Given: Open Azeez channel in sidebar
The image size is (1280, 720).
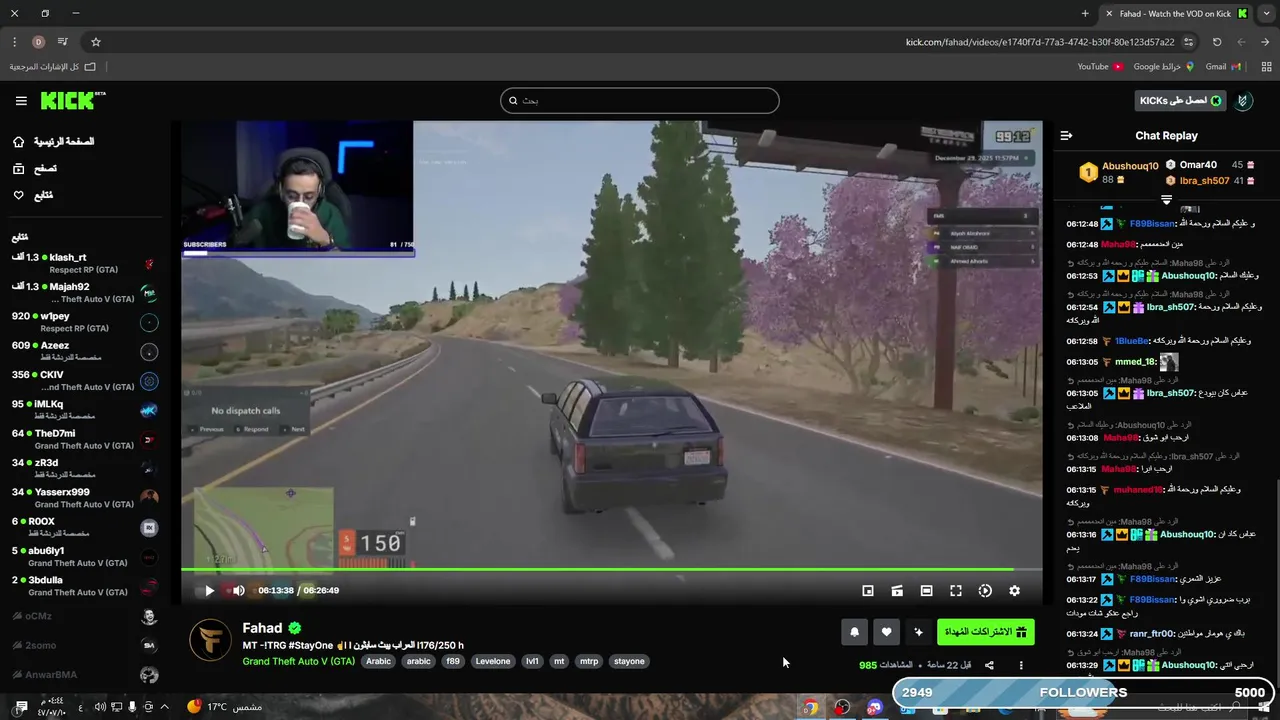Looking at the screenshot, I should pyautogui.click(x=84, y=352).
